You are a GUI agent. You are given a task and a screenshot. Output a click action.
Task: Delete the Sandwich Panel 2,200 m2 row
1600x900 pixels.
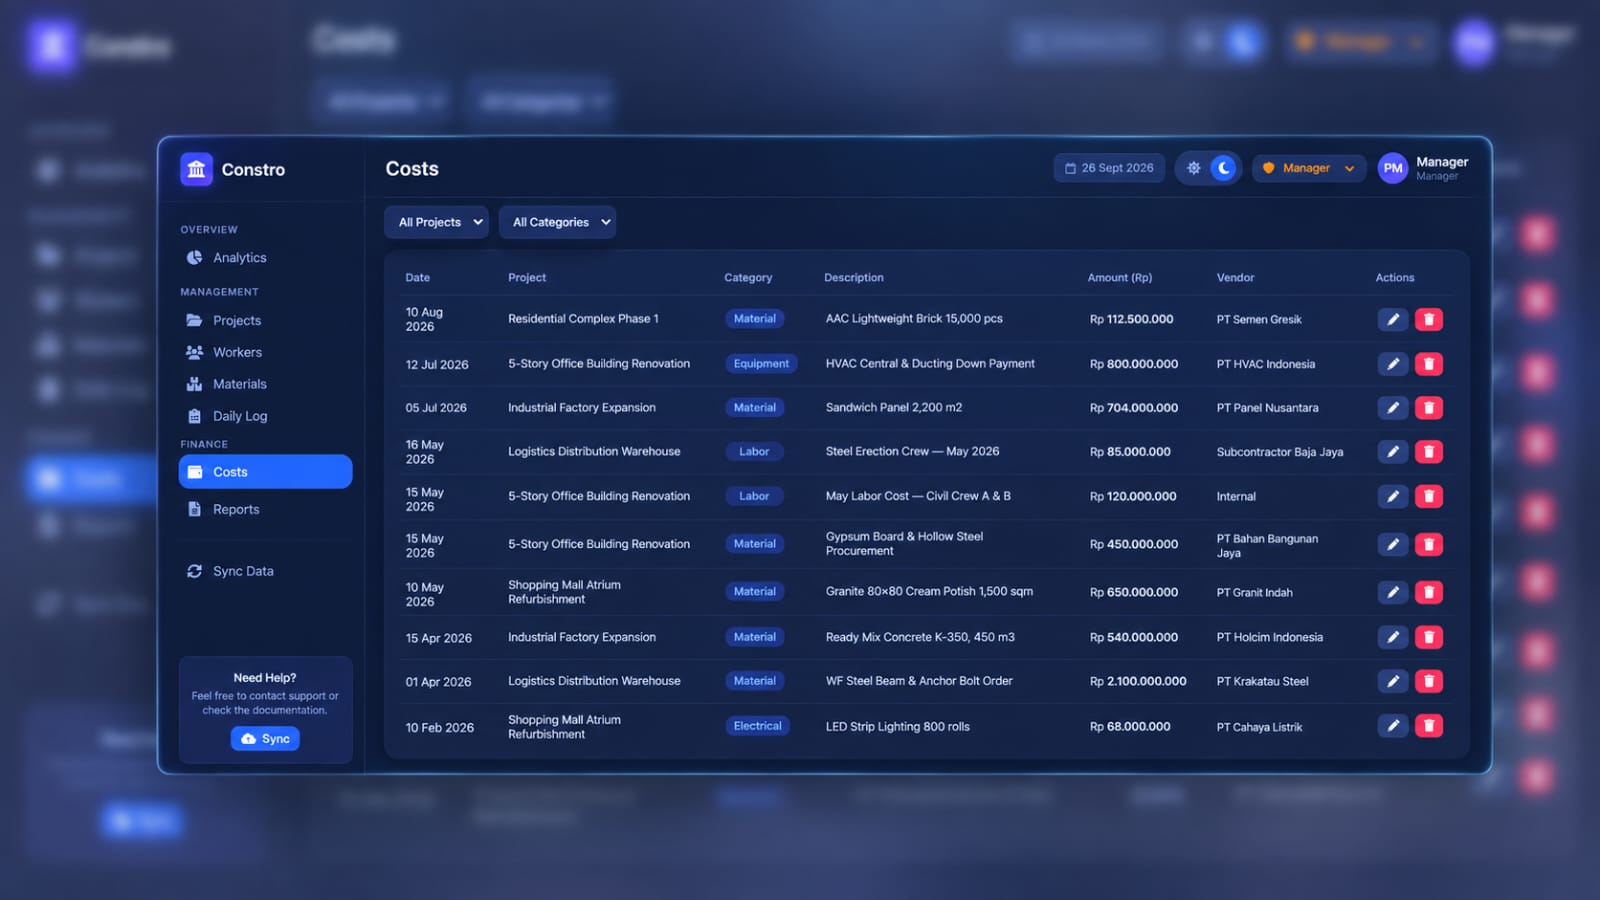[1429, 408]
